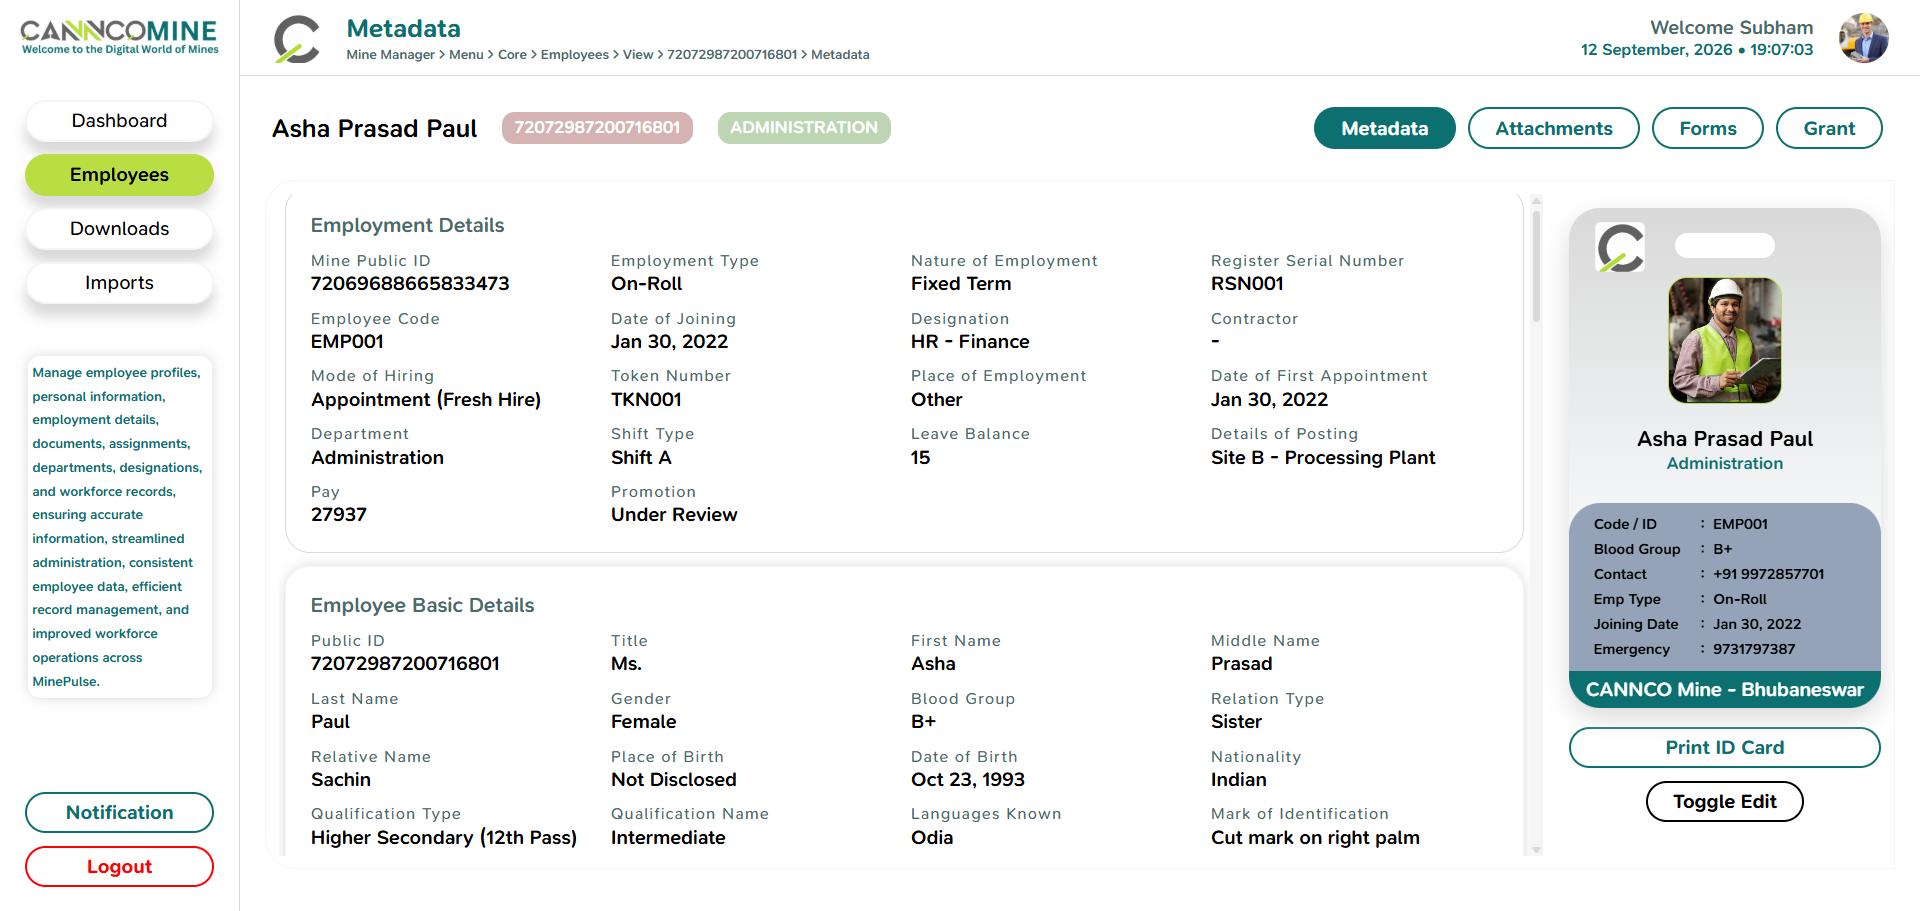Click Date of Birth Oct 23, 1993

coord(968,780)
